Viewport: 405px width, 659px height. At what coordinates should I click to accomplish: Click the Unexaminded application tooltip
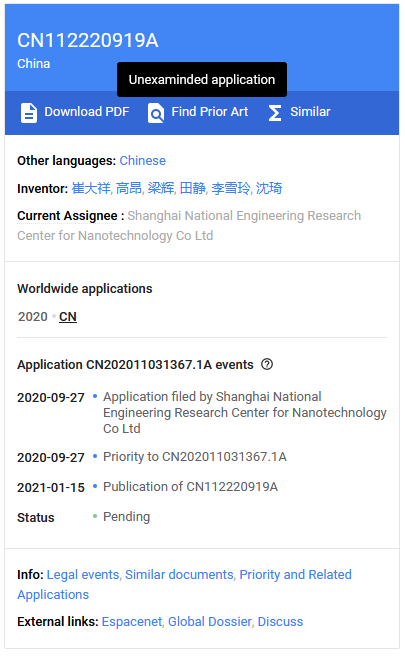pos(202,79)
